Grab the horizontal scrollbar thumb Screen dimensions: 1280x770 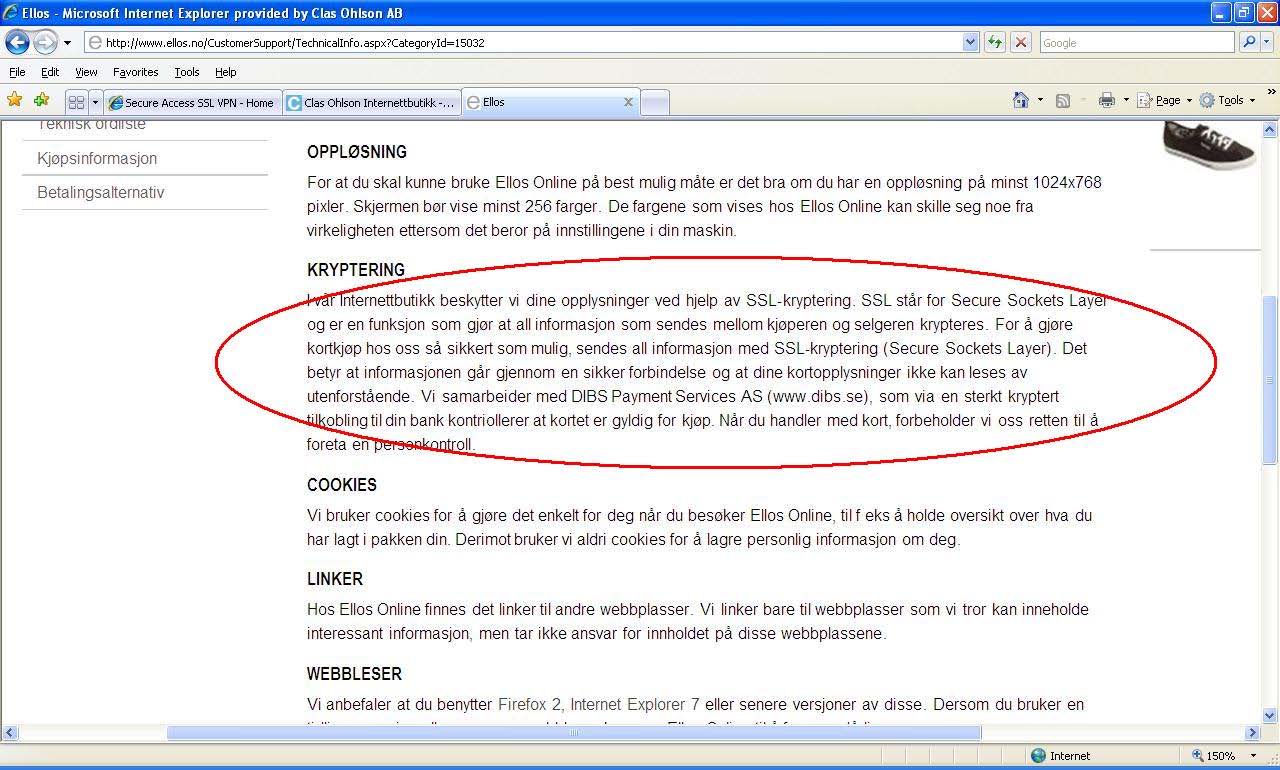(573, 733)
